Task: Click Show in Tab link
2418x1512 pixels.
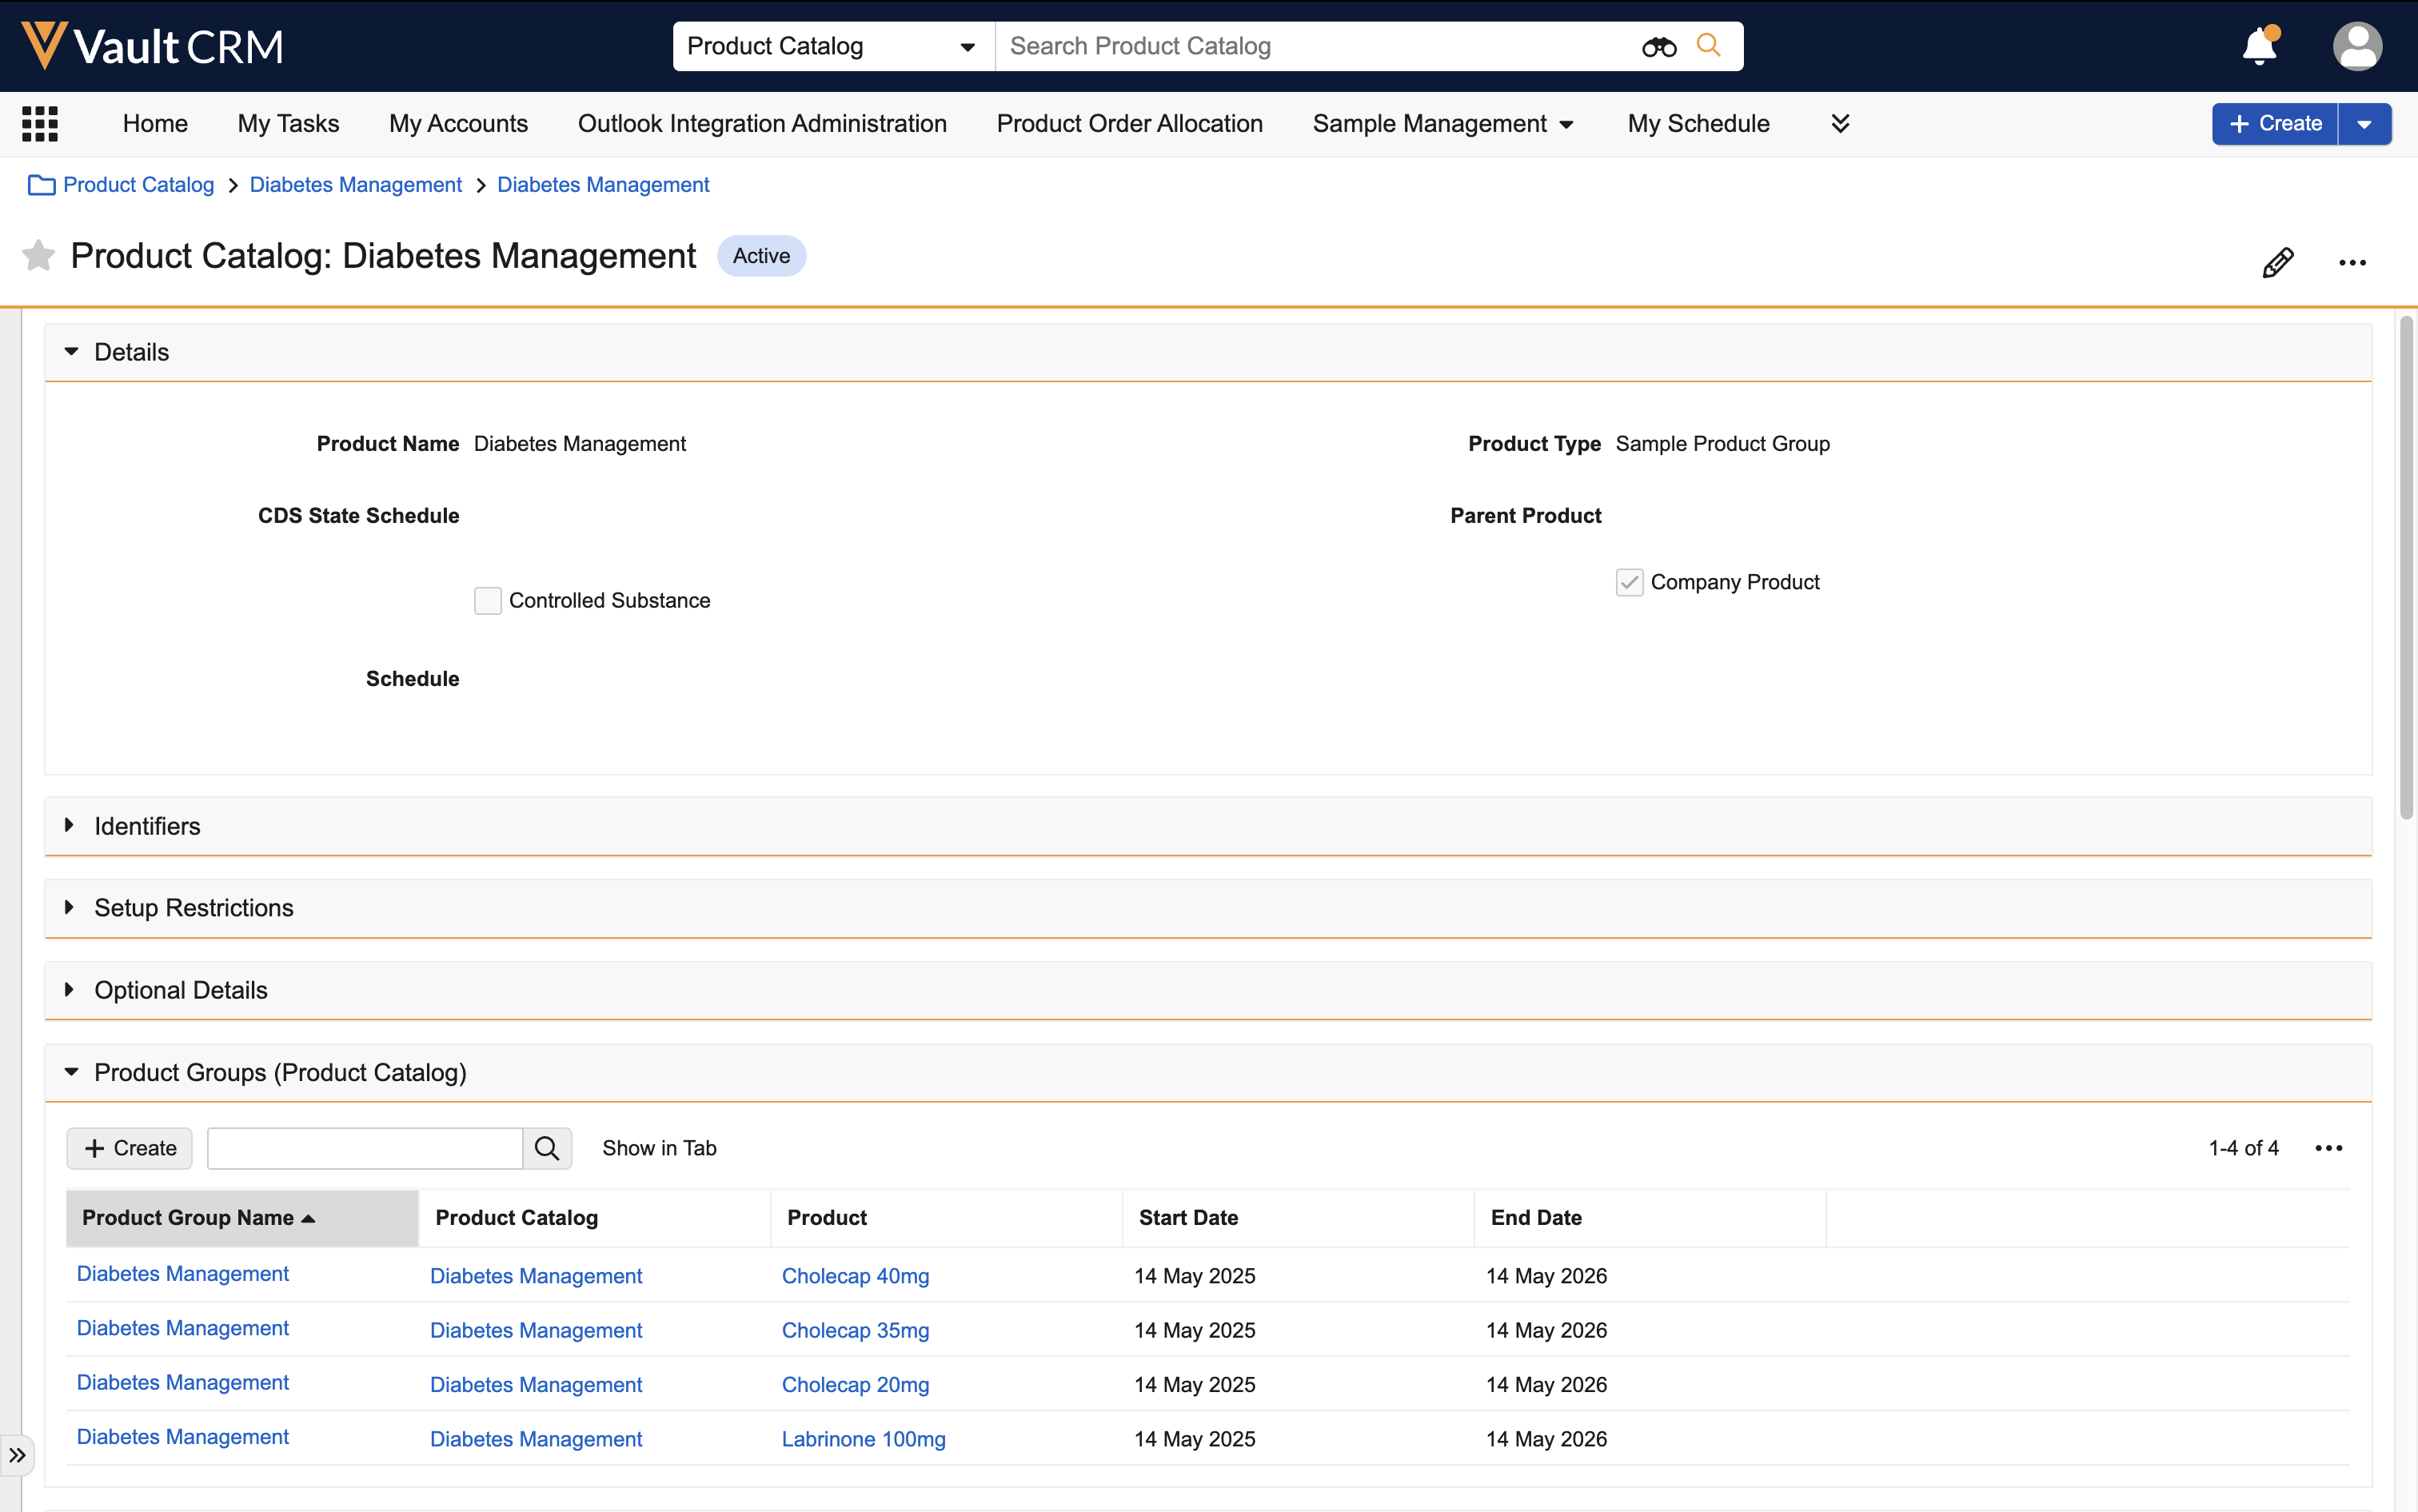Action: (659, 1148)
